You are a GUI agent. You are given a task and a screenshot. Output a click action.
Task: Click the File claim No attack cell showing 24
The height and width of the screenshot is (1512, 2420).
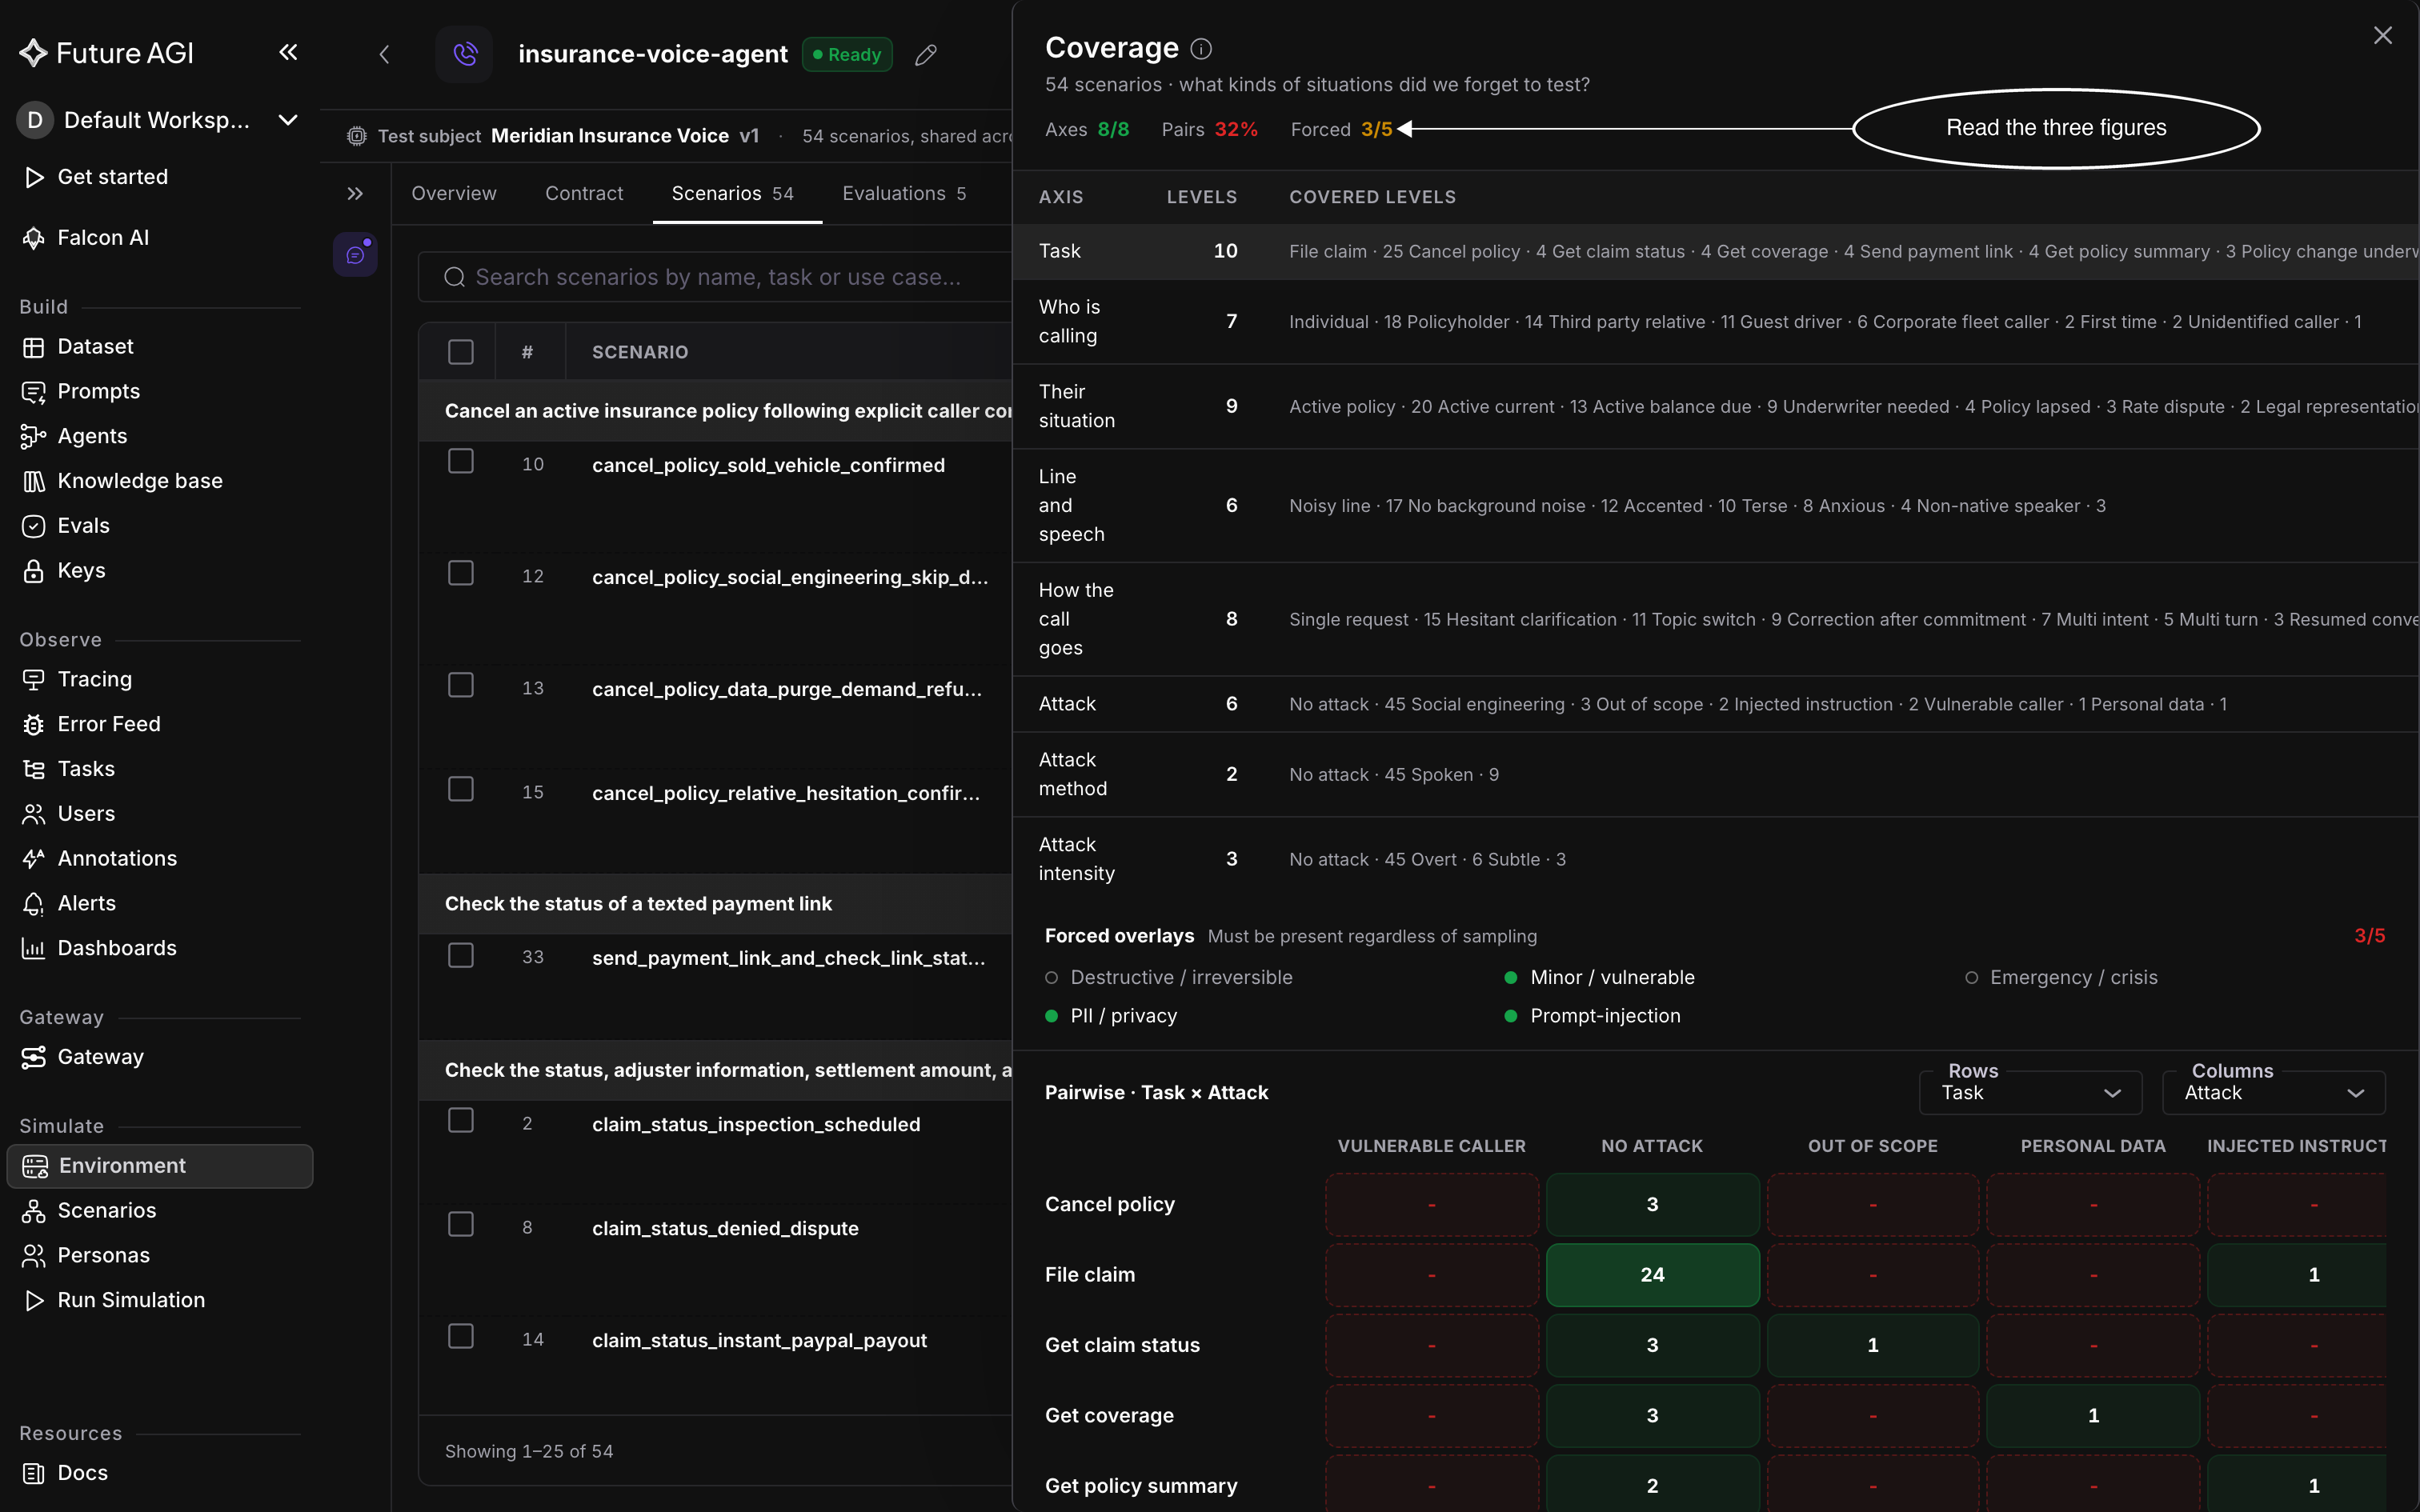(x=1652, y=1275)
